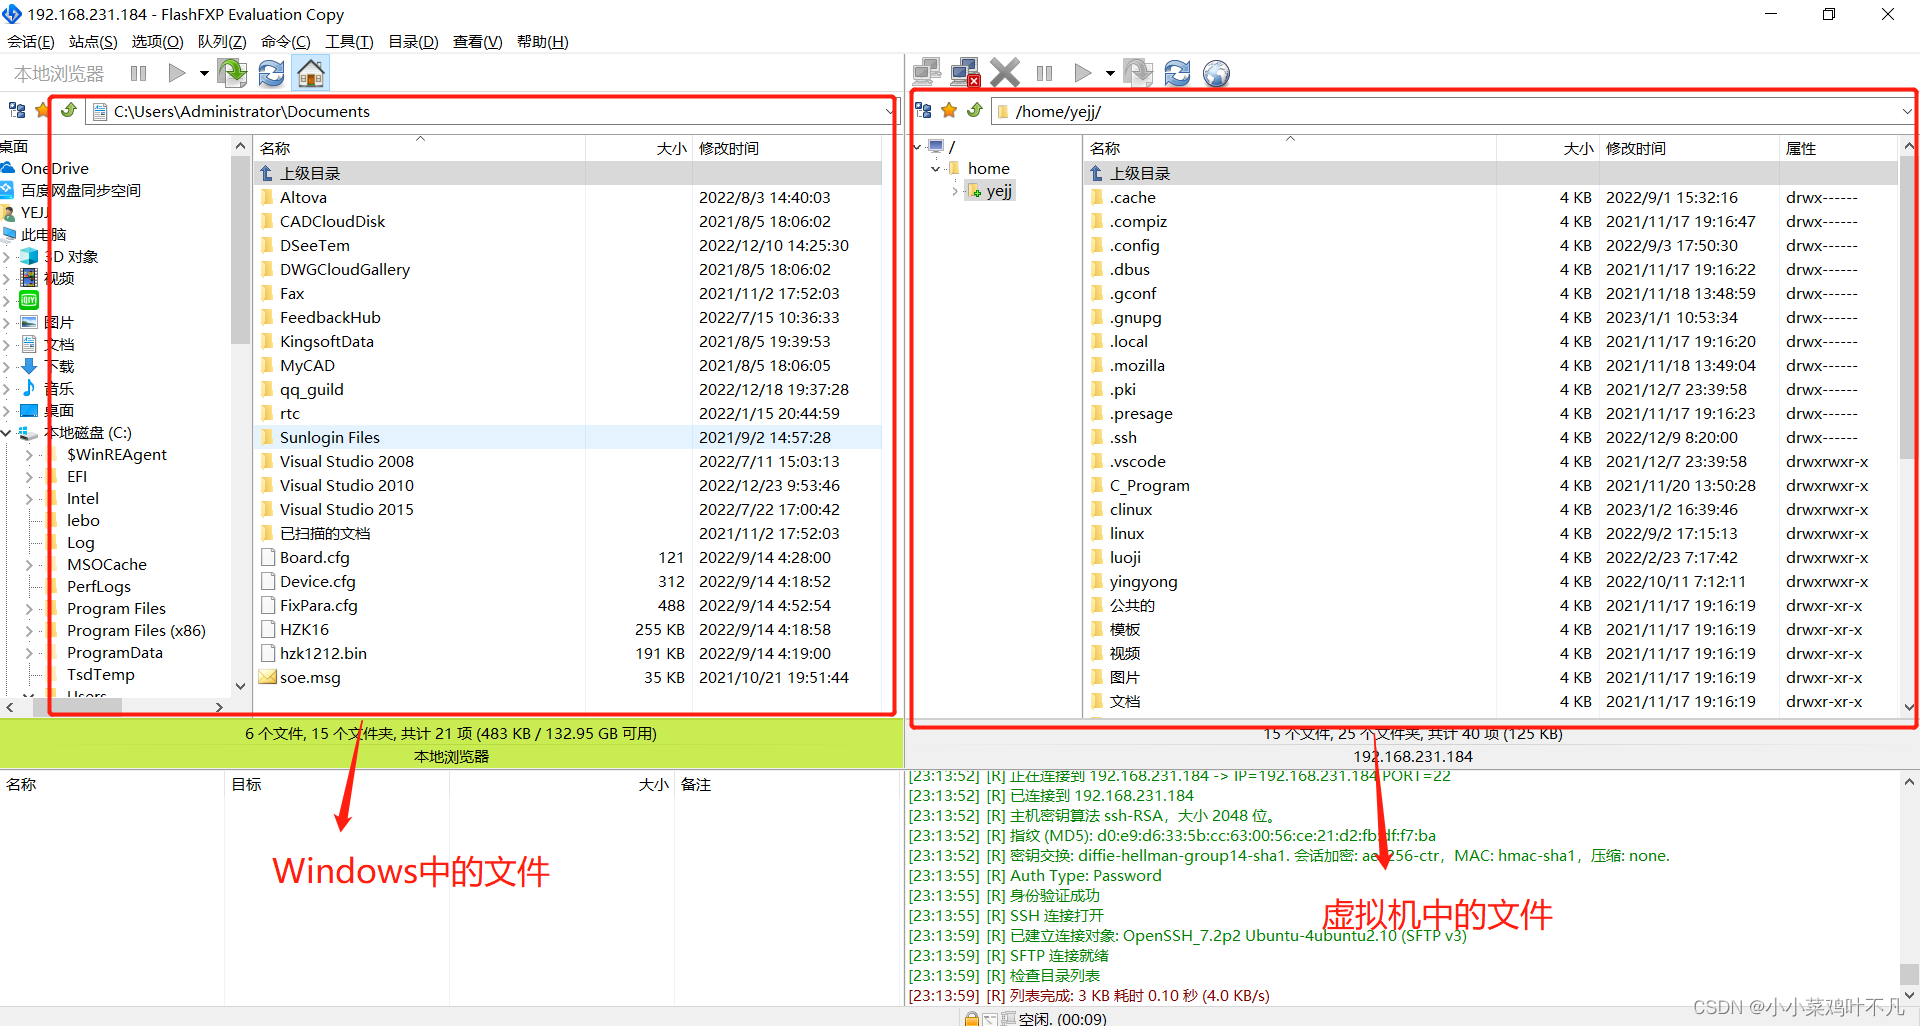This screenshot has width=1920, height=1026.
Task: Click the abort X icon in remote toolbar
Action: tap(1004, 73)
